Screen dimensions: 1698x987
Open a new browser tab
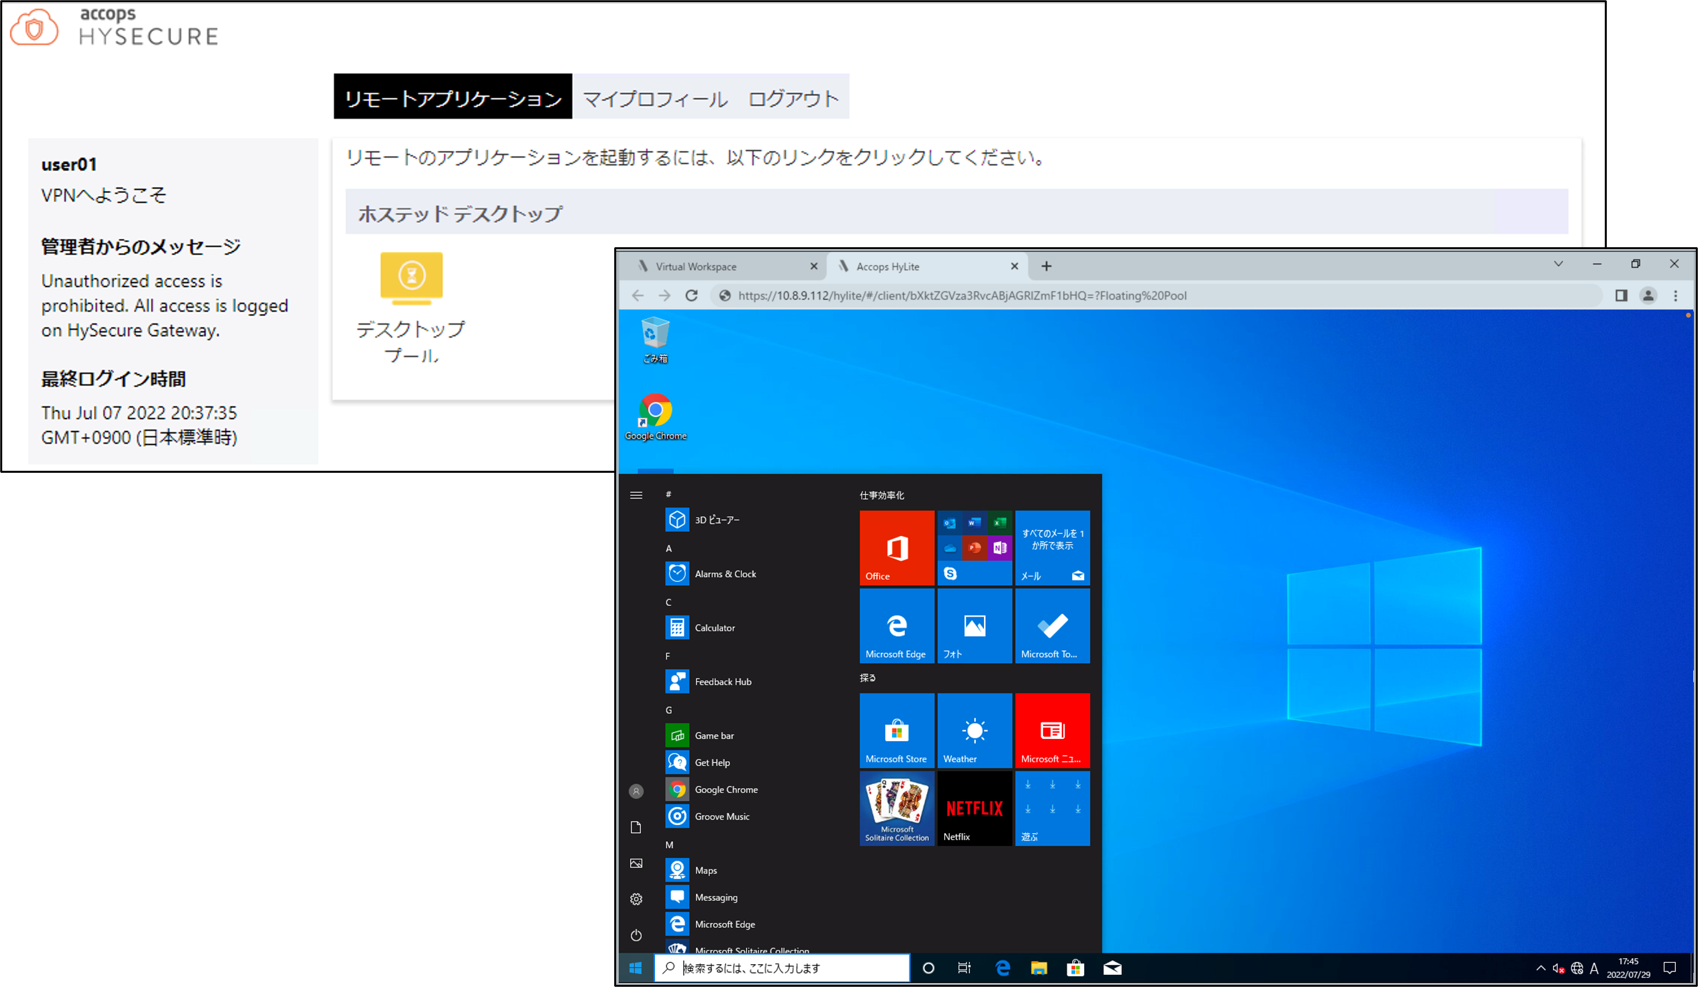coord(1046,266)
